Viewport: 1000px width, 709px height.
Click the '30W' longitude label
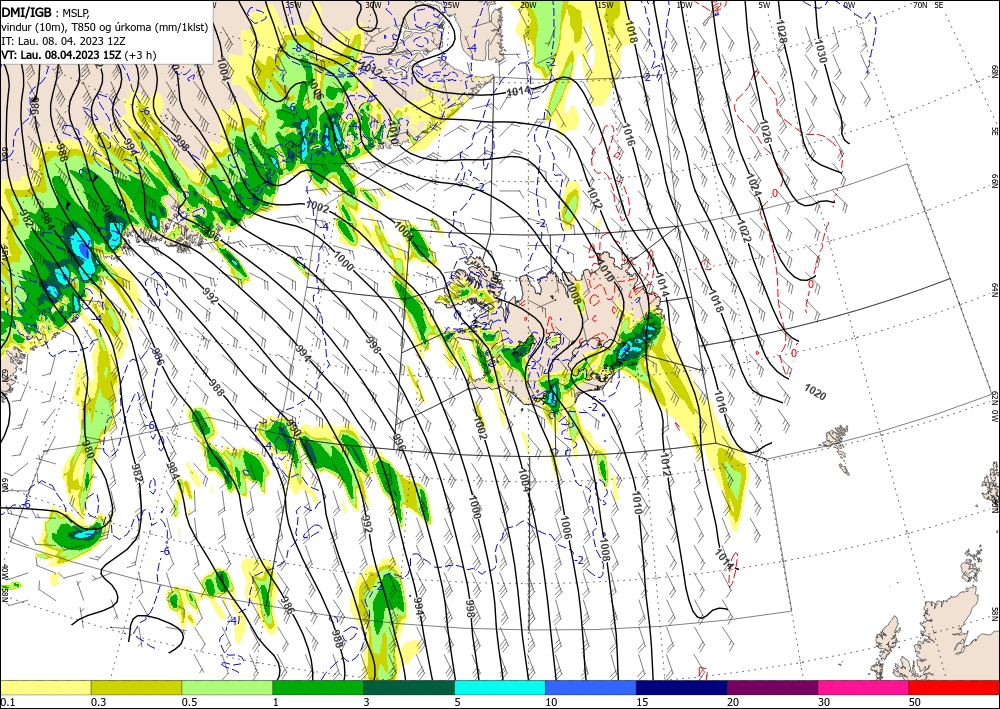click(373, 5)
